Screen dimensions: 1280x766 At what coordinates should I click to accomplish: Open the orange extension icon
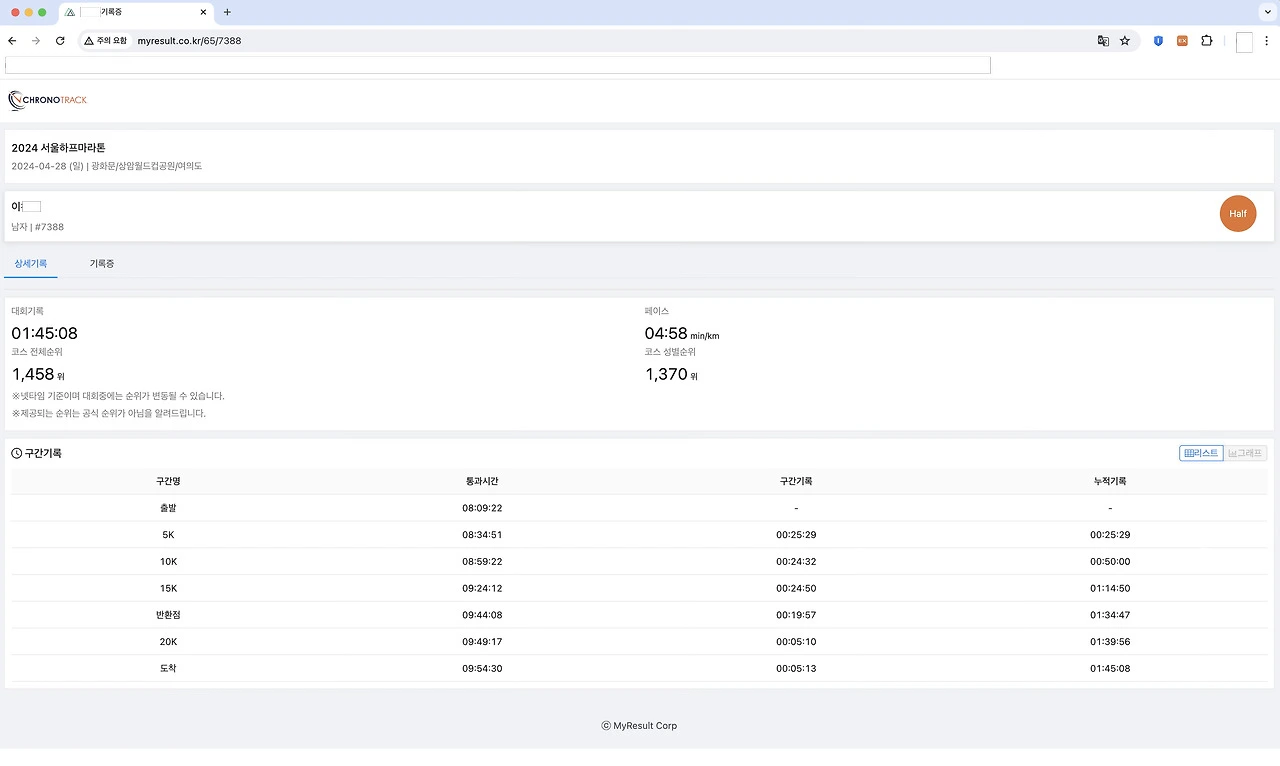[x=1182, y=41]
